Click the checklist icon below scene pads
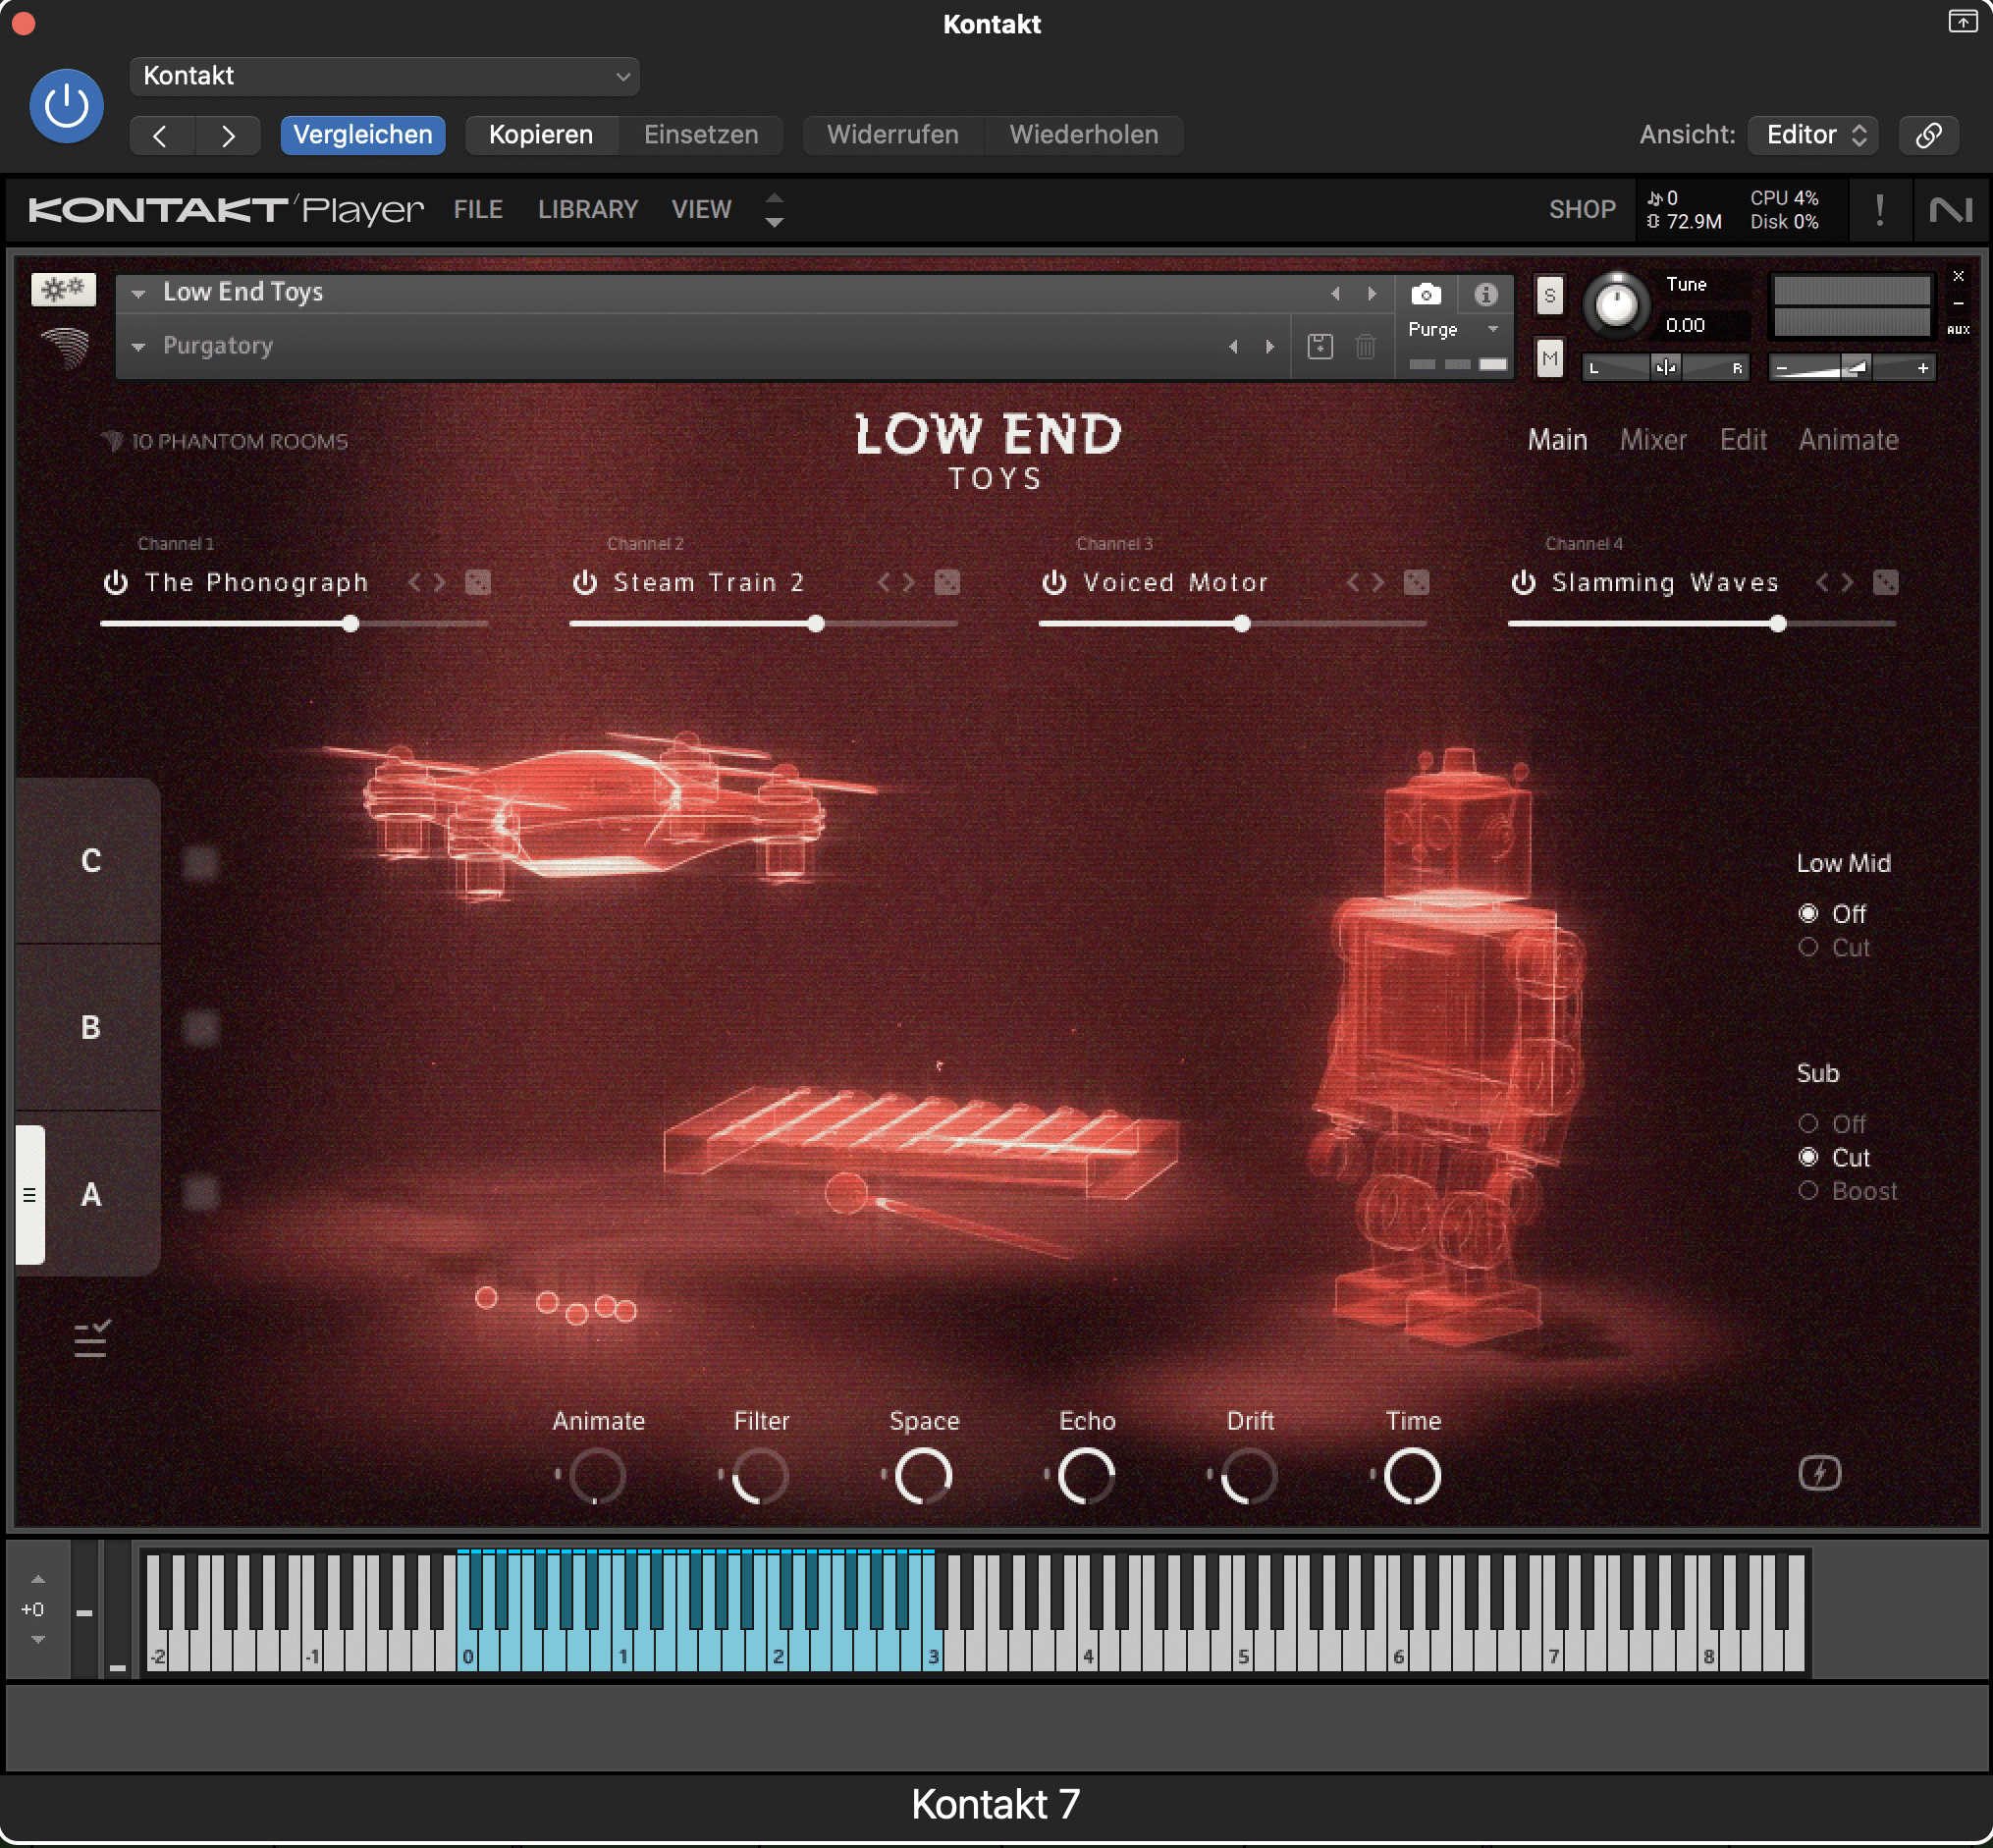Screen dimensions: 1993x1848 pos(90,1338)
